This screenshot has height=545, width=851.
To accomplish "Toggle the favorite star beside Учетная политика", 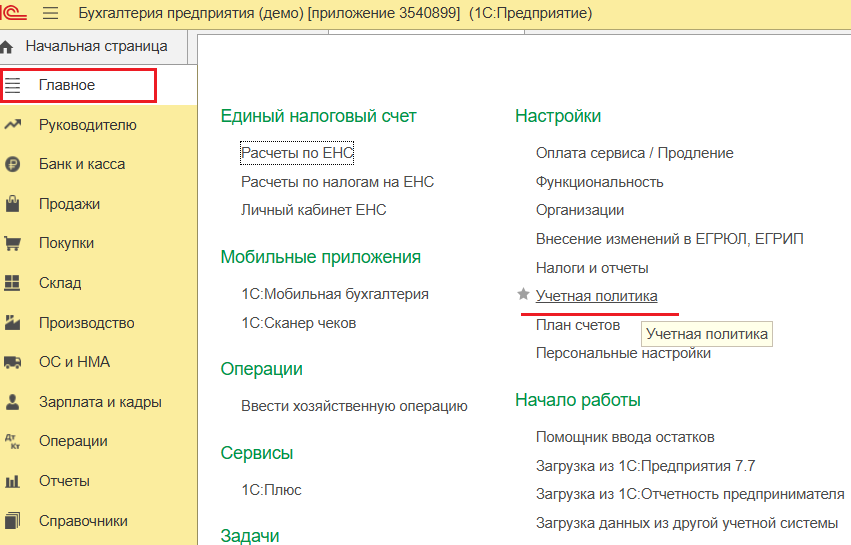I will tap(523, 294).
